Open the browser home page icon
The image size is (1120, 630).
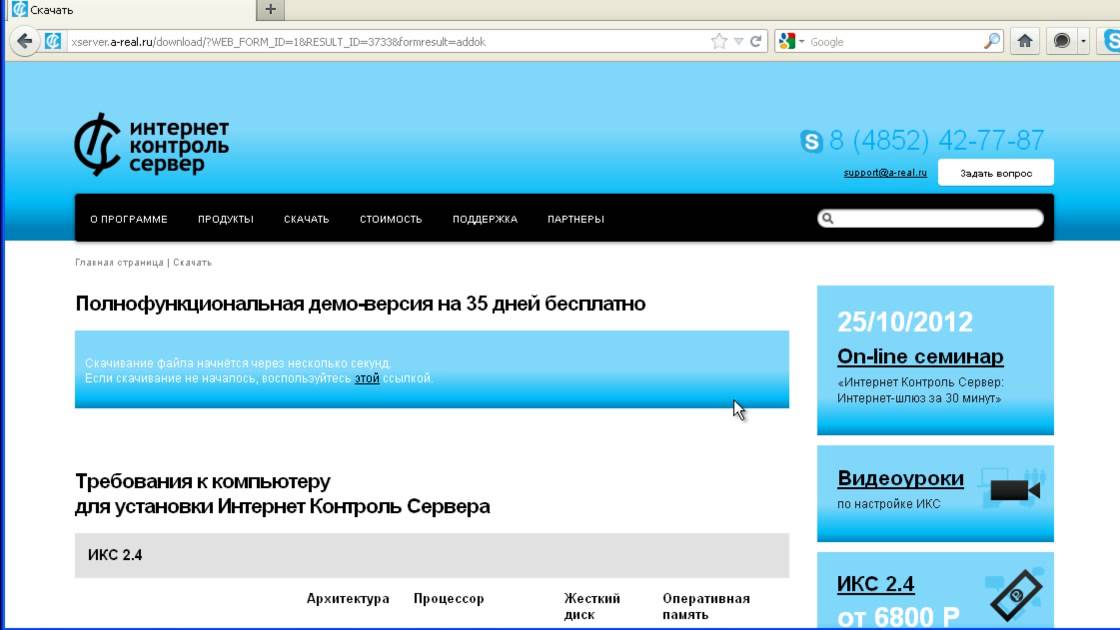1025,41
